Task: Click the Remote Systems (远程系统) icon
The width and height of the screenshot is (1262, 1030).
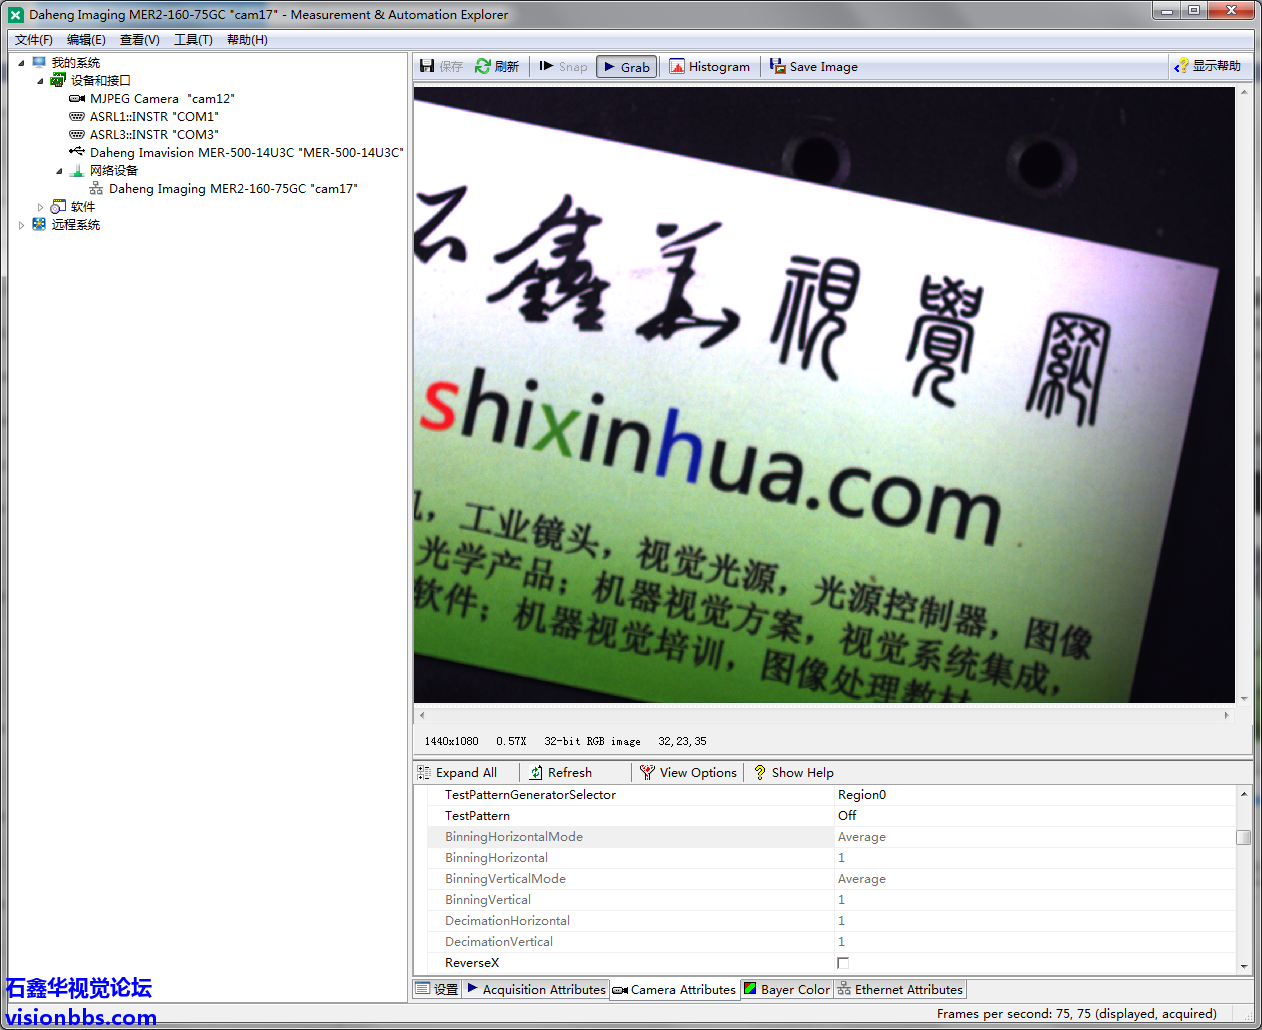Action: (x=39, y=224)
